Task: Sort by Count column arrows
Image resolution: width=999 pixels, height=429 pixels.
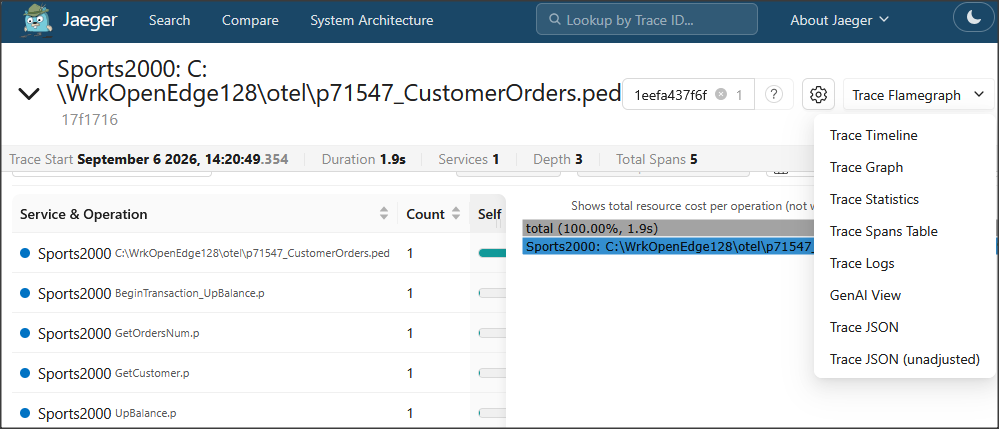Action: pos(456,214)
